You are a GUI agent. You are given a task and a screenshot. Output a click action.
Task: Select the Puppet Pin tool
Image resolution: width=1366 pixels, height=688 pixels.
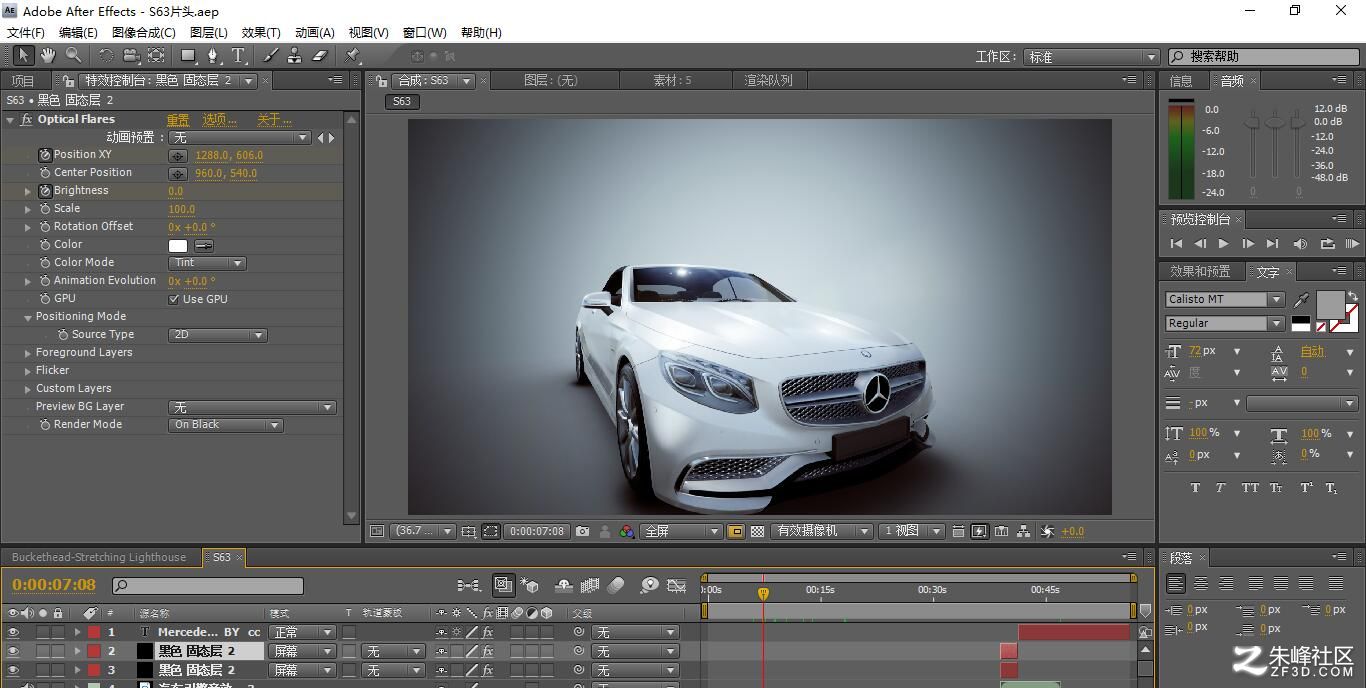[x=352, y=56]
